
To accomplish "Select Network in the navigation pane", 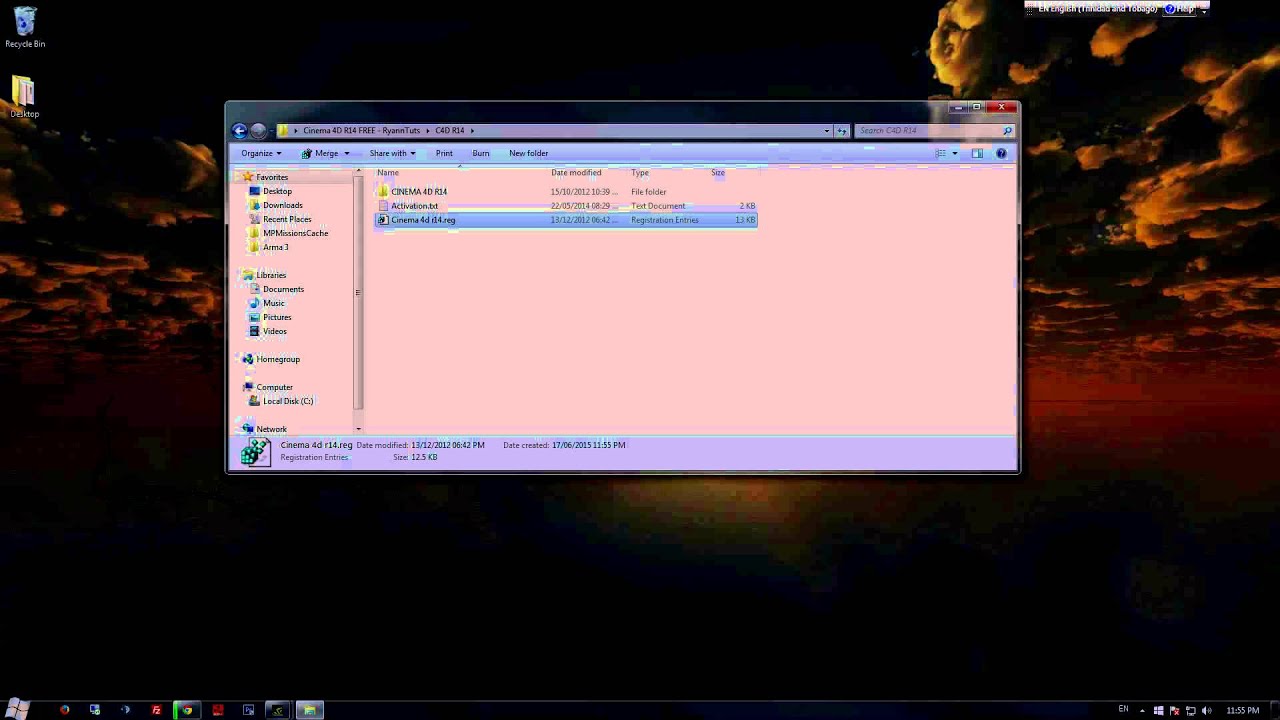I will pos(271,429).
